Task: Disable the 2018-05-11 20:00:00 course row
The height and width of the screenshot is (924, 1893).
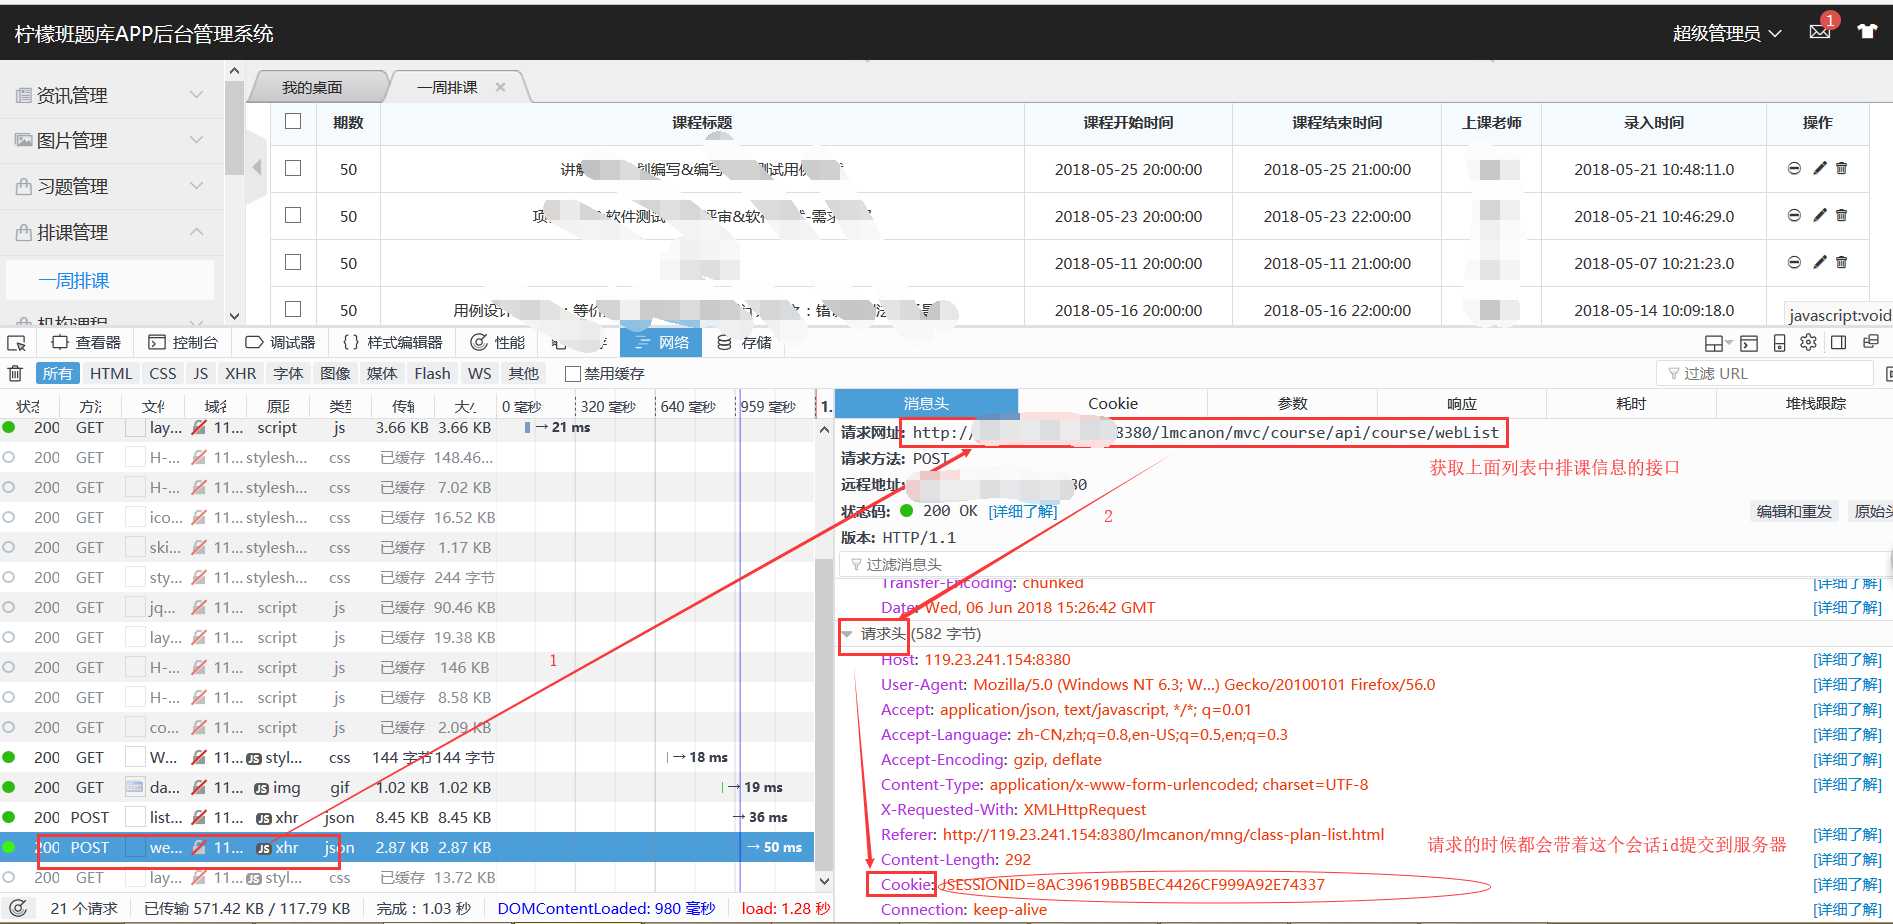Action: tap(1794, 262)
